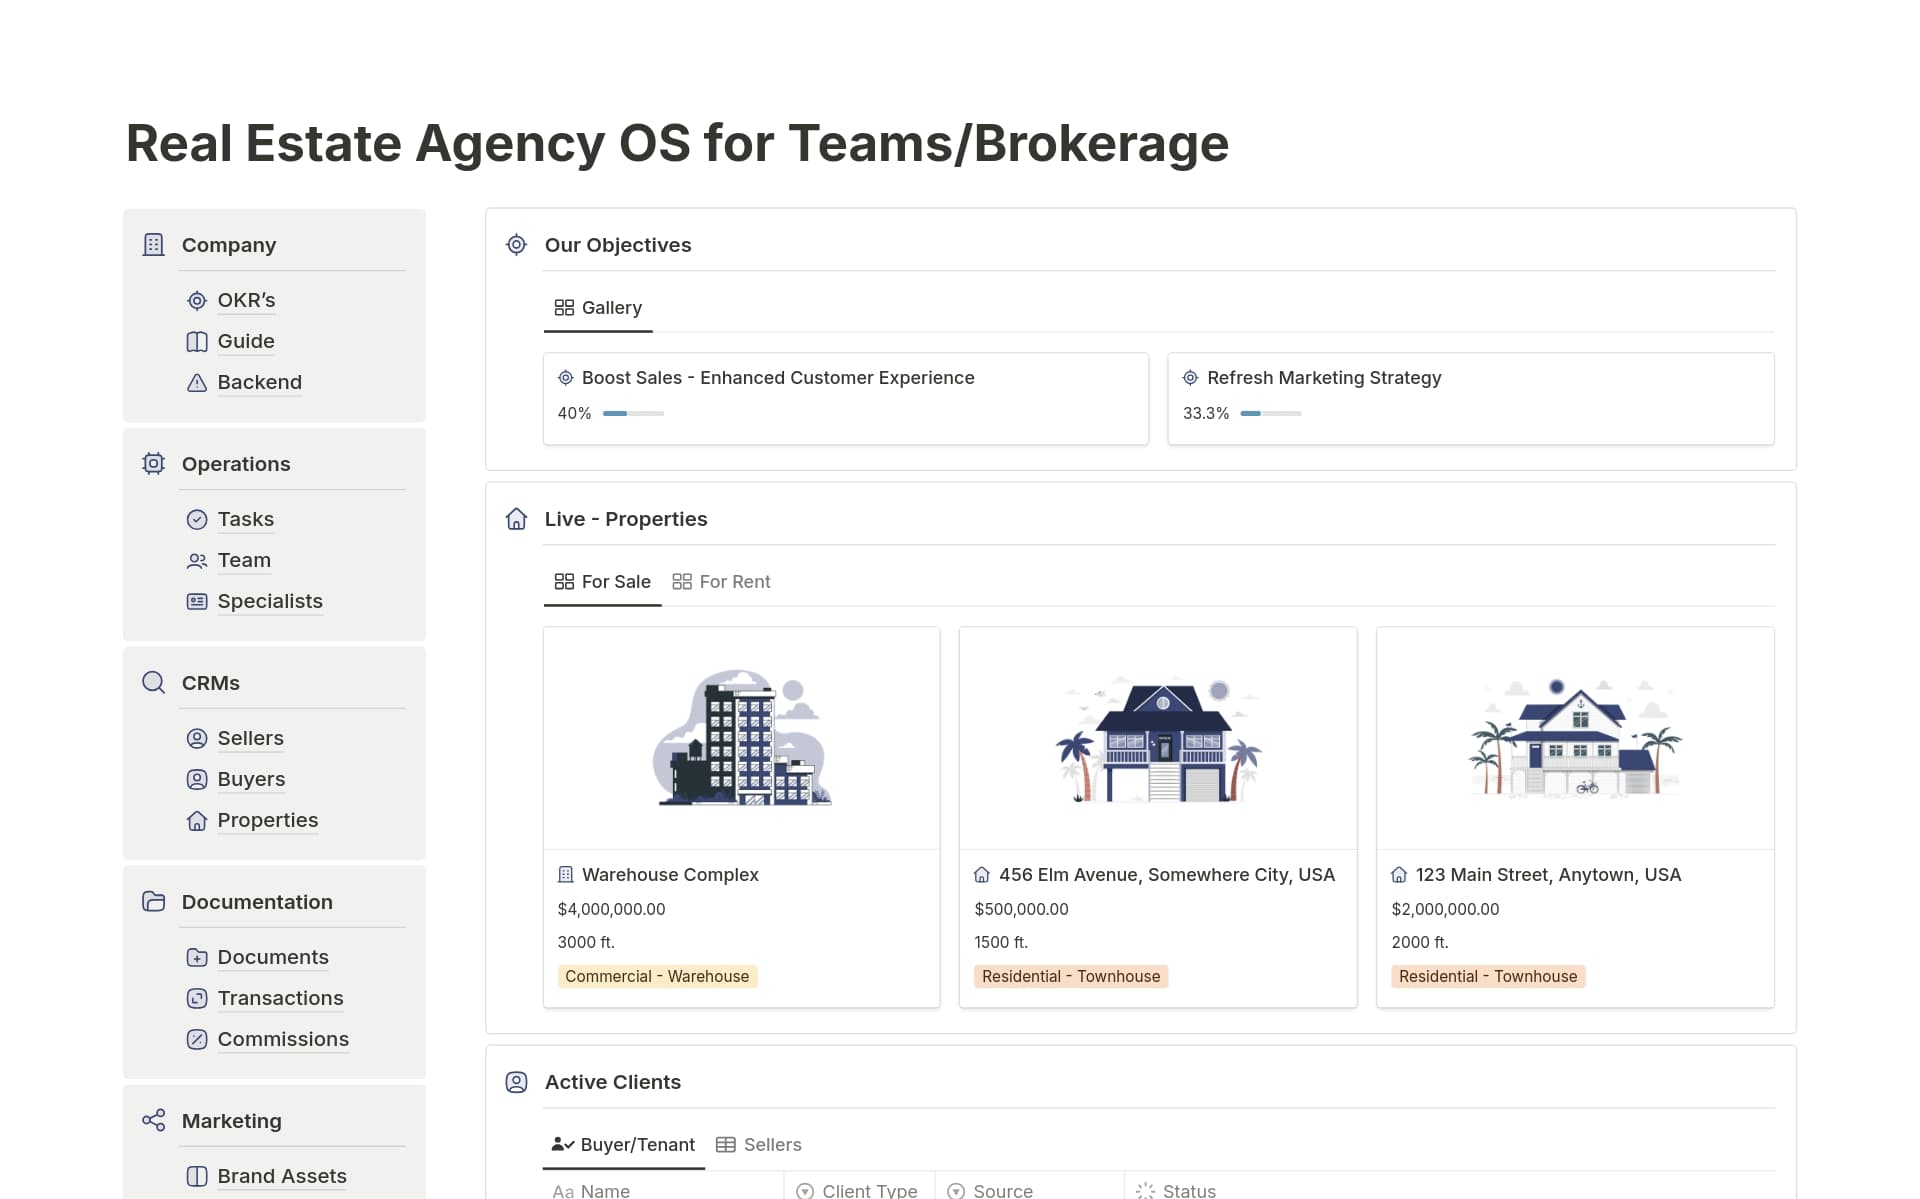Click the Specialists ID card icon
The height and width of the screenshot is (1199, 1920).
pyautogui.click(x=197, y=602)
